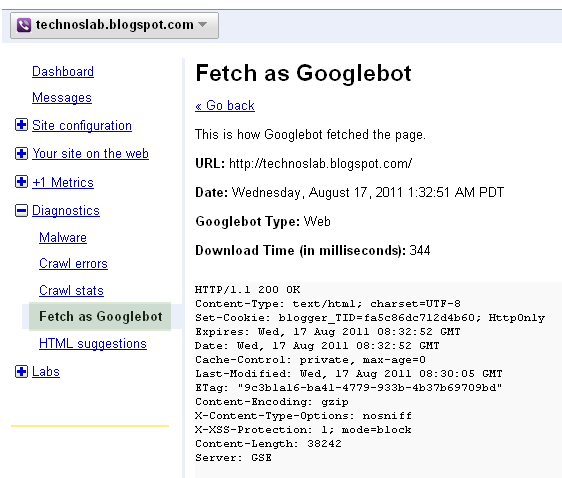Open HTML suggestions
Viewport: 562px width, 478px height.
point(93,343)
